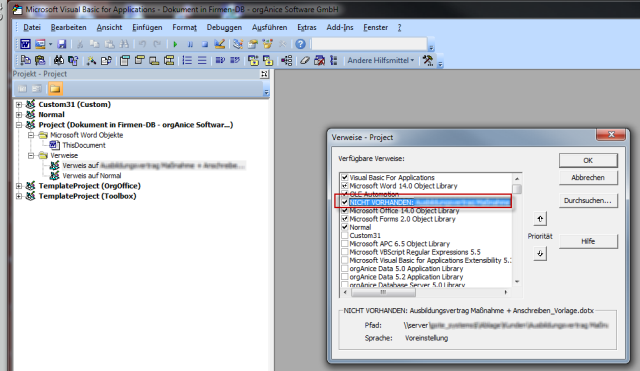The height and width of the screenshot is (371, 640).
Task: Collapse the Microsoft Word Objekte folder
Action: 31,135
